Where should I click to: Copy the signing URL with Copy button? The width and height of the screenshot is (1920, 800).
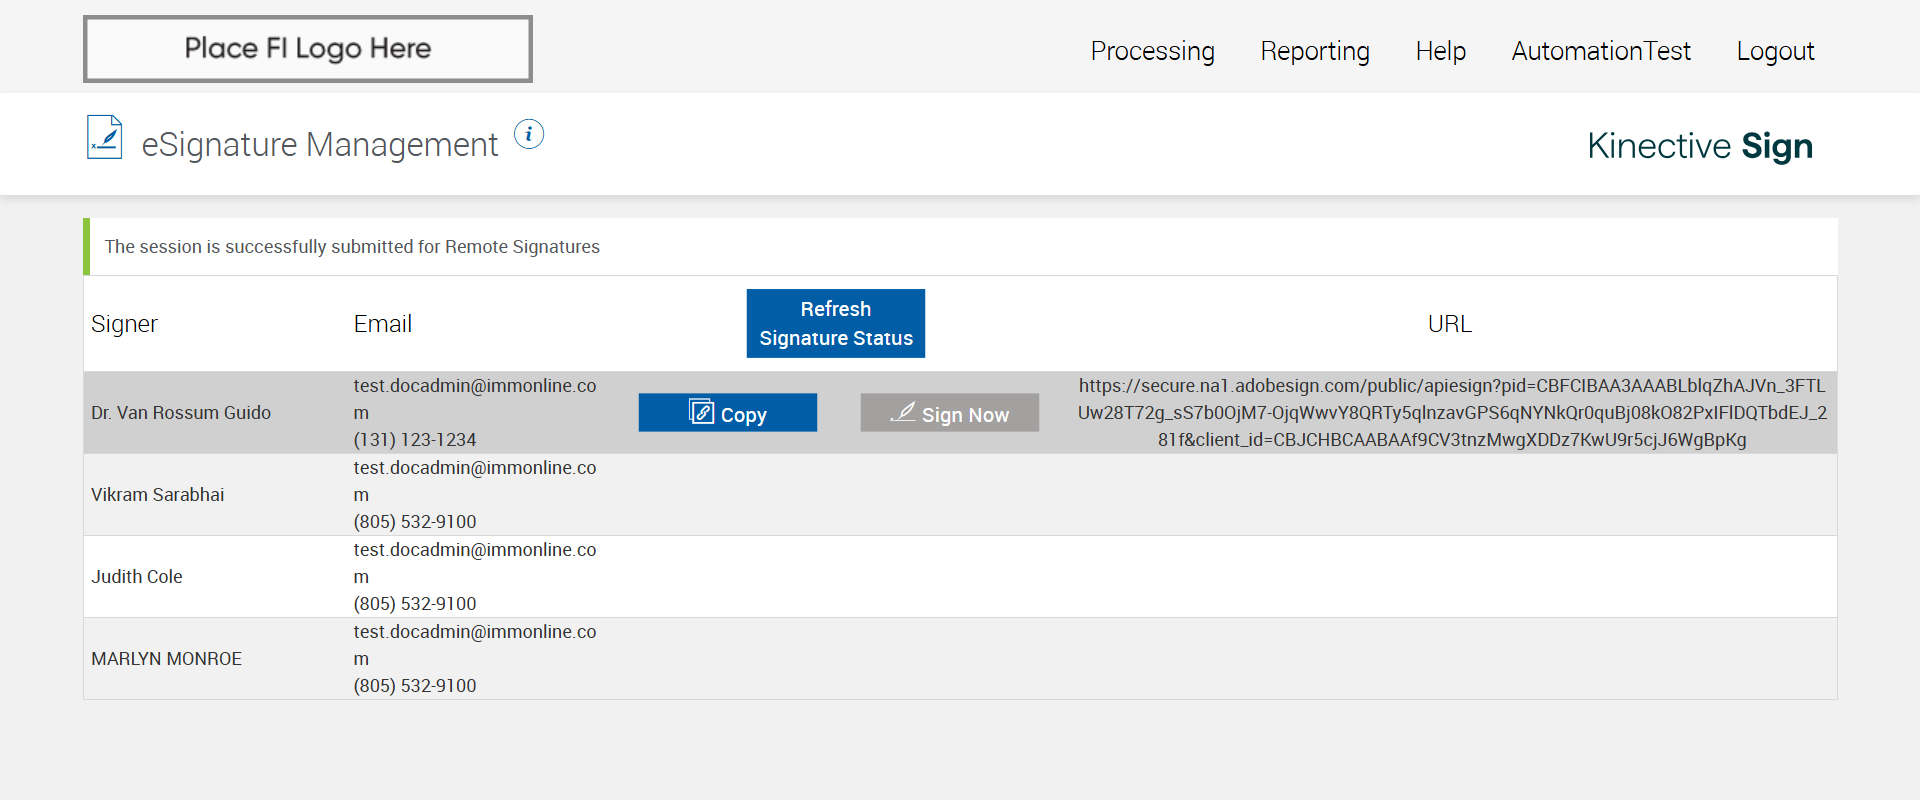click(727, 413)
